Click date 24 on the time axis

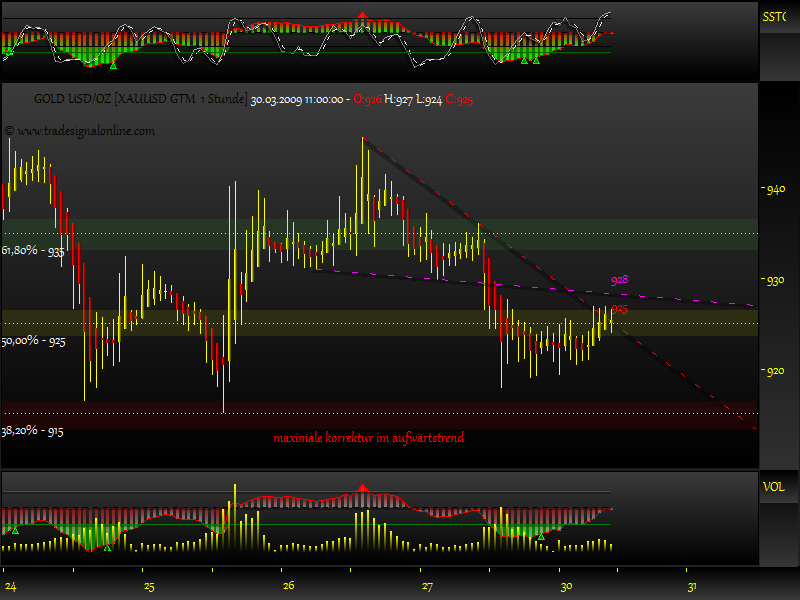click(10, 586)
